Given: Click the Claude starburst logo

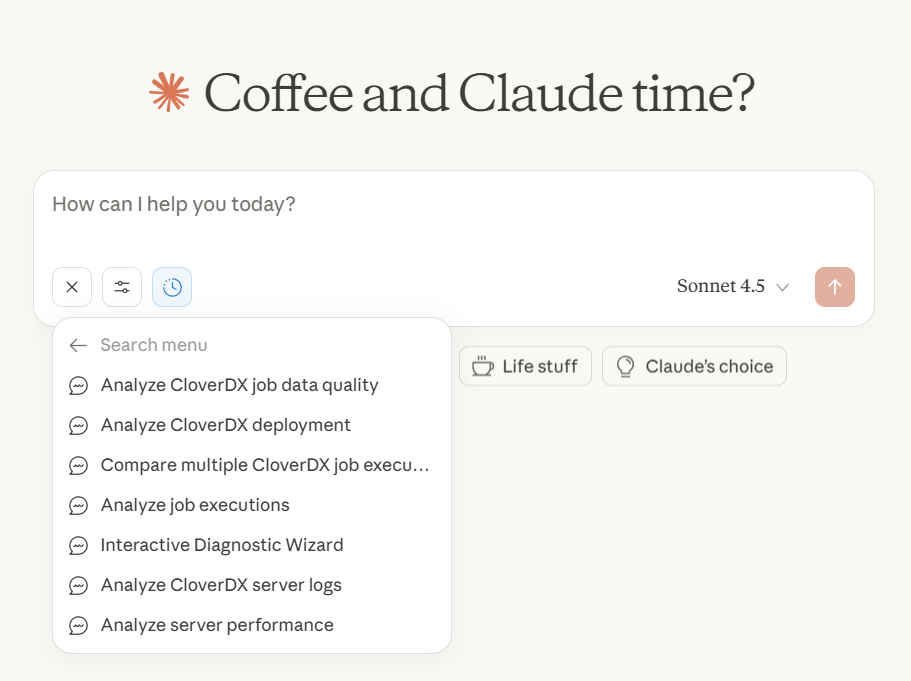Looking at the screenshot, I should pyautogui.click(x=168, y=93).
